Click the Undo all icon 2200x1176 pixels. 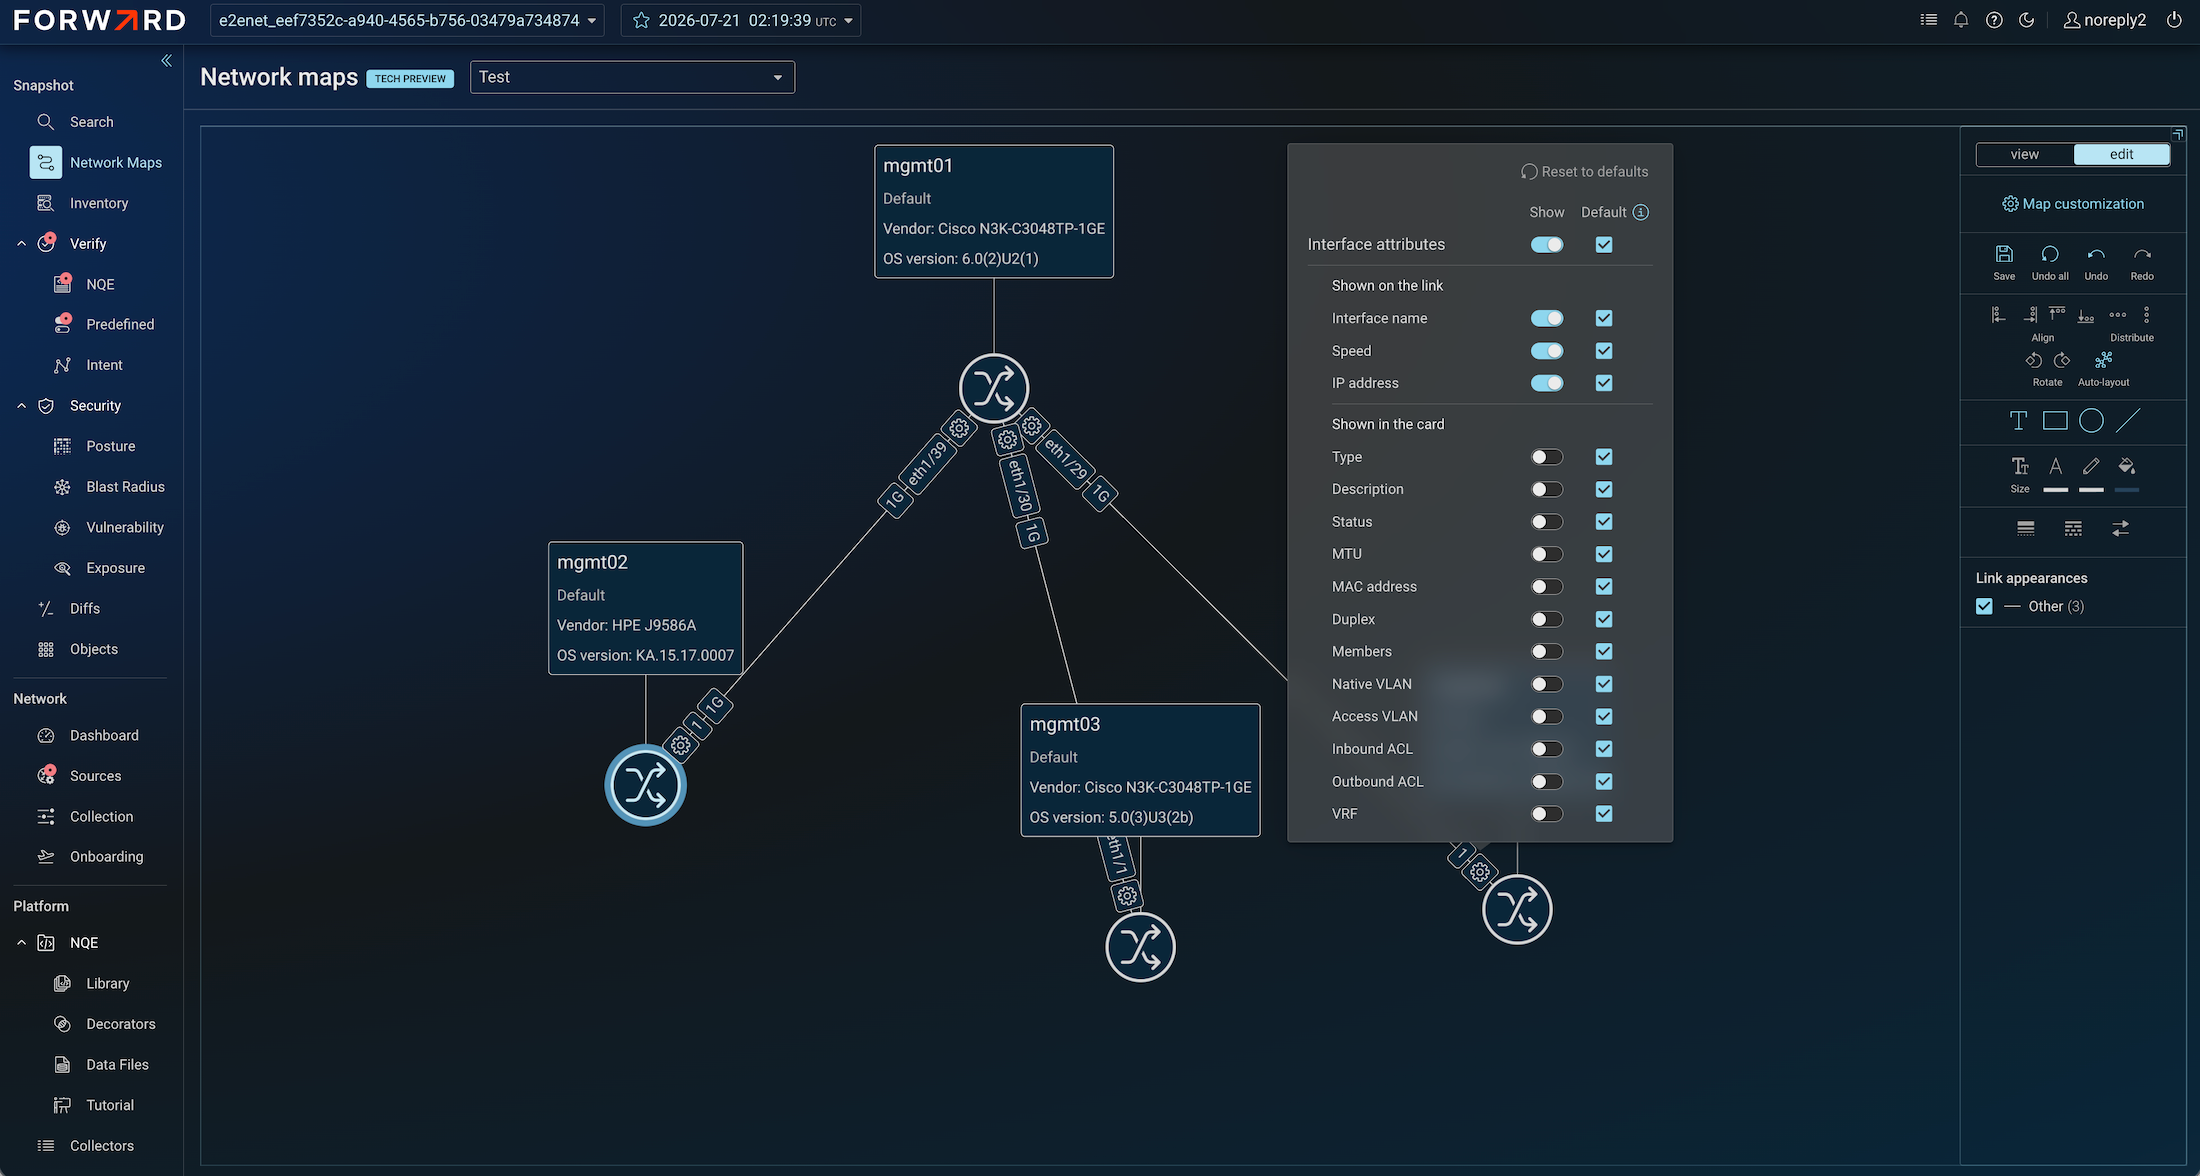pos(2050,255)
